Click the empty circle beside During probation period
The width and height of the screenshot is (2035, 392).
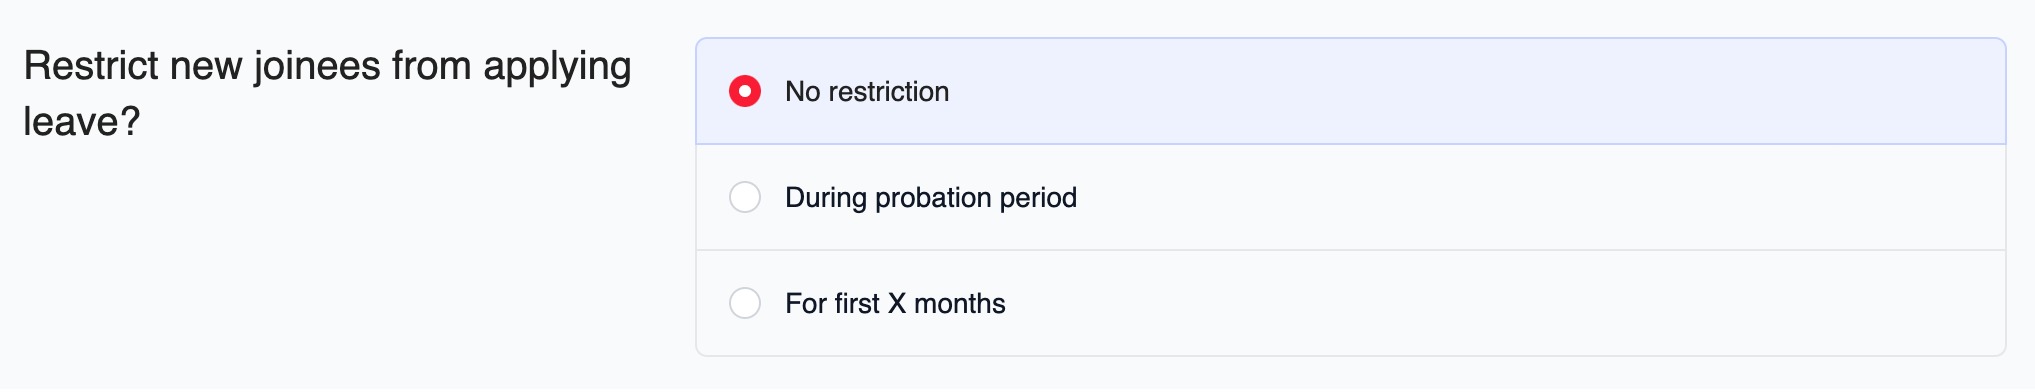click(745, 197)
